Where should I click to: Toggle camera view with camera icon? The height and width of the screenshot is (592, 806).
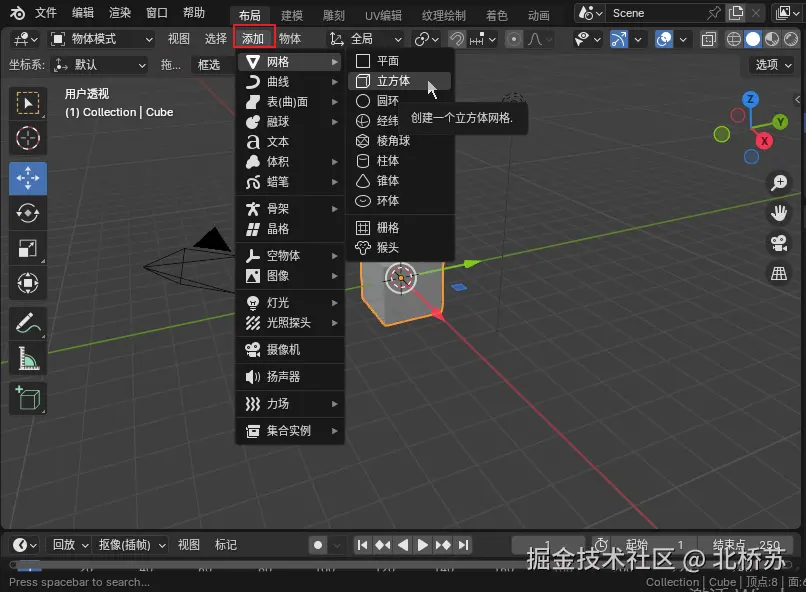coord(779,243)
